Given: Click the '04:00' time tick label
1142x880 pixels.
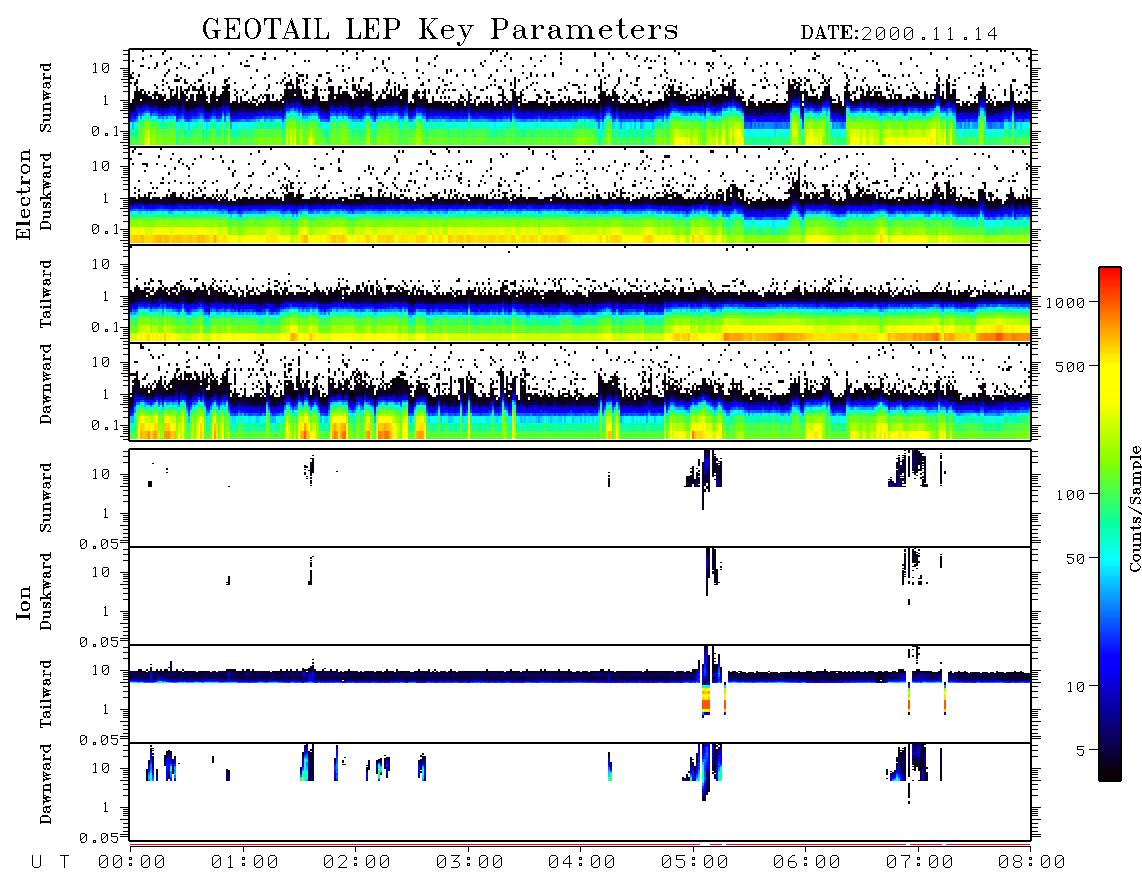Looking at the screenshot, I should click(582, 863).
